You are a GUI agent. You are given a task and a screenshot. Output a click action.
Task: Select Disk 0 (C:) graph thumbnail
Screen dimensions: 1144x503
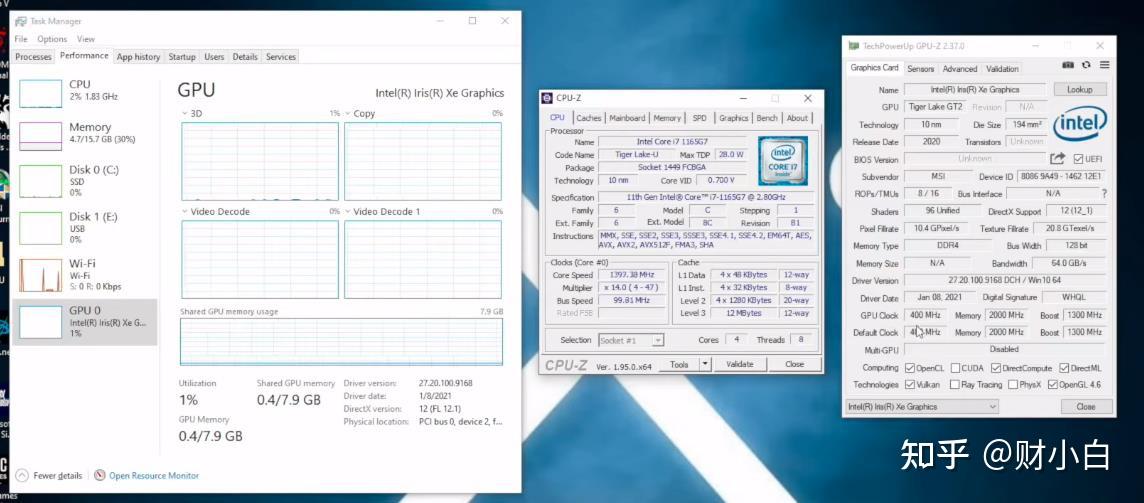[x=40, y=180]
